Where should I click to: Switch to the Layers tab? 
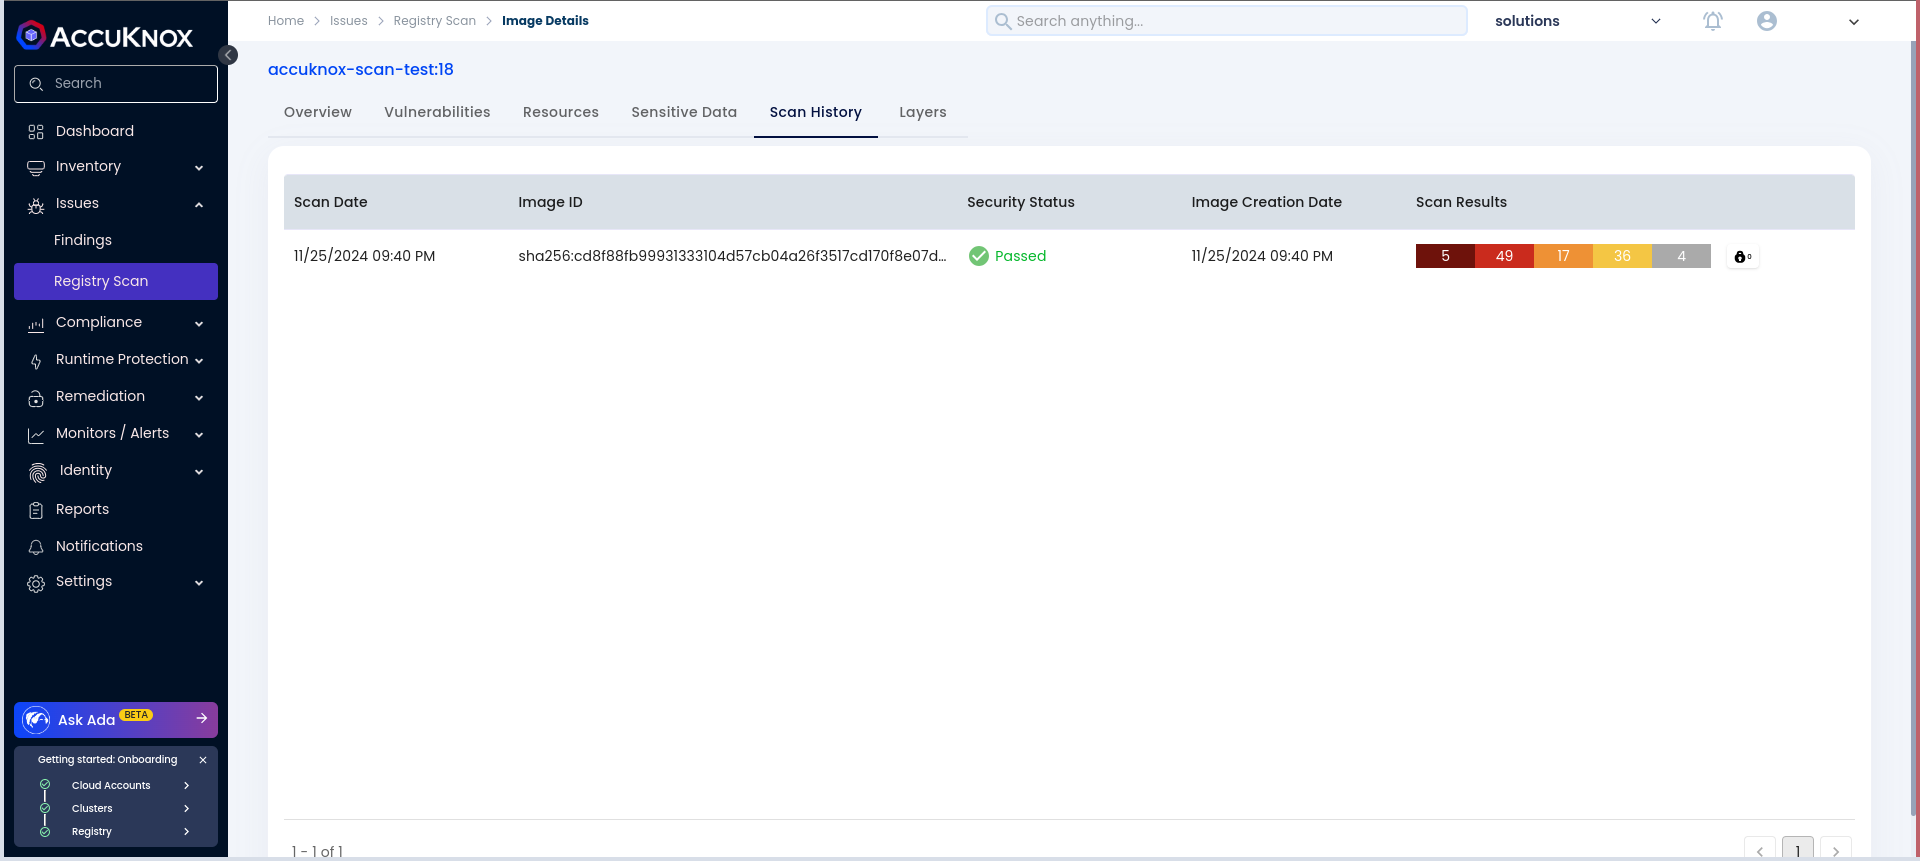(923, 112)
